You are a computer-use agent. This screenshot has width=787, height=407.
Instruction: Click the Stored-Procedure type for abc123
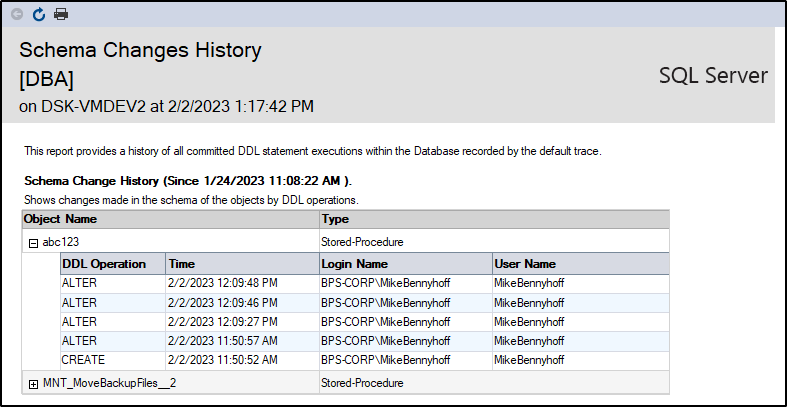362,242
